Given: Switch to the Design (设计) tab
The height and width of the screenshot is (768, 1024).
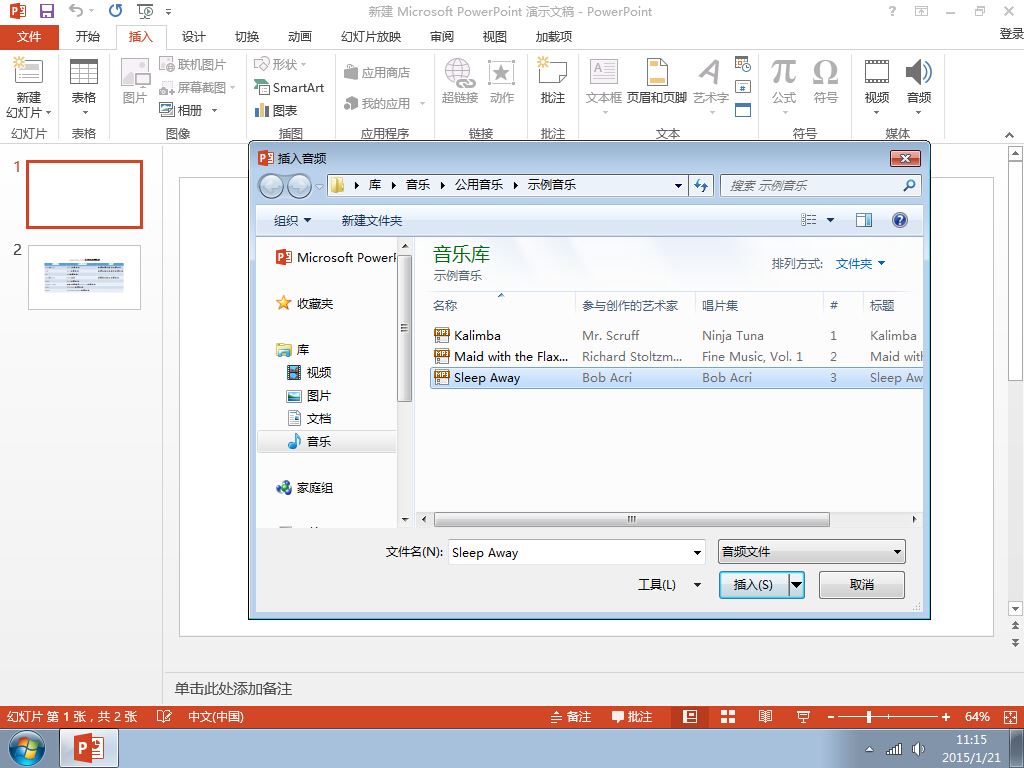Looking at the screenshot, I should pyautogui.click(x=193, y=37).
